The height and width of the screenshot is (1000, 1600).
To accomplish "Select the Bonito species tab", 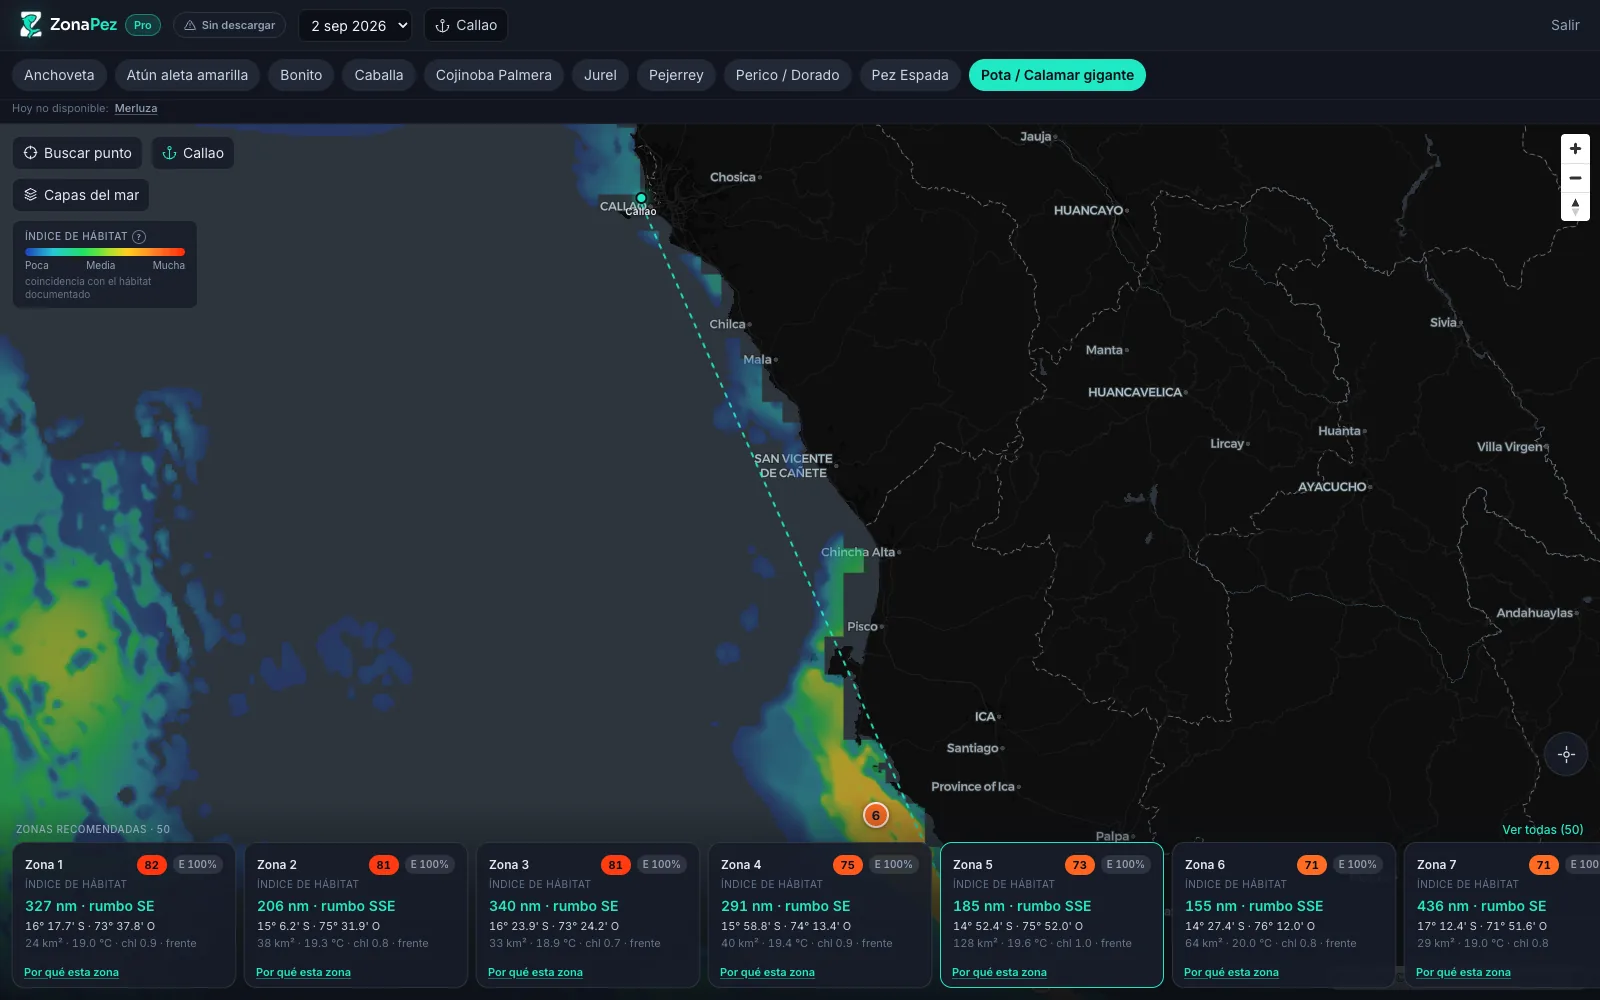I will click(301, 75).
